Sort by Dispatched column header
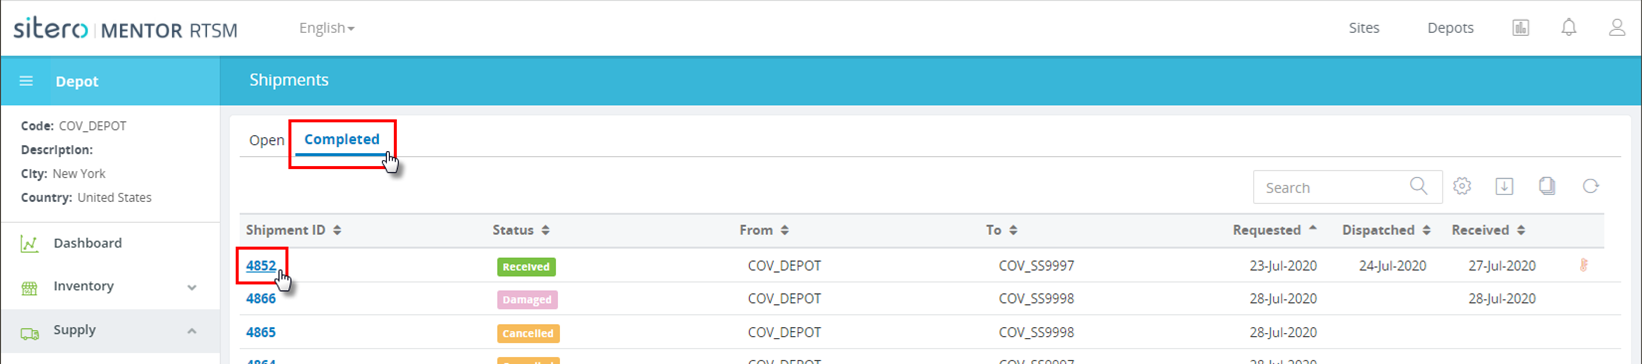Screen dimensions: 1642x364 1386,230
